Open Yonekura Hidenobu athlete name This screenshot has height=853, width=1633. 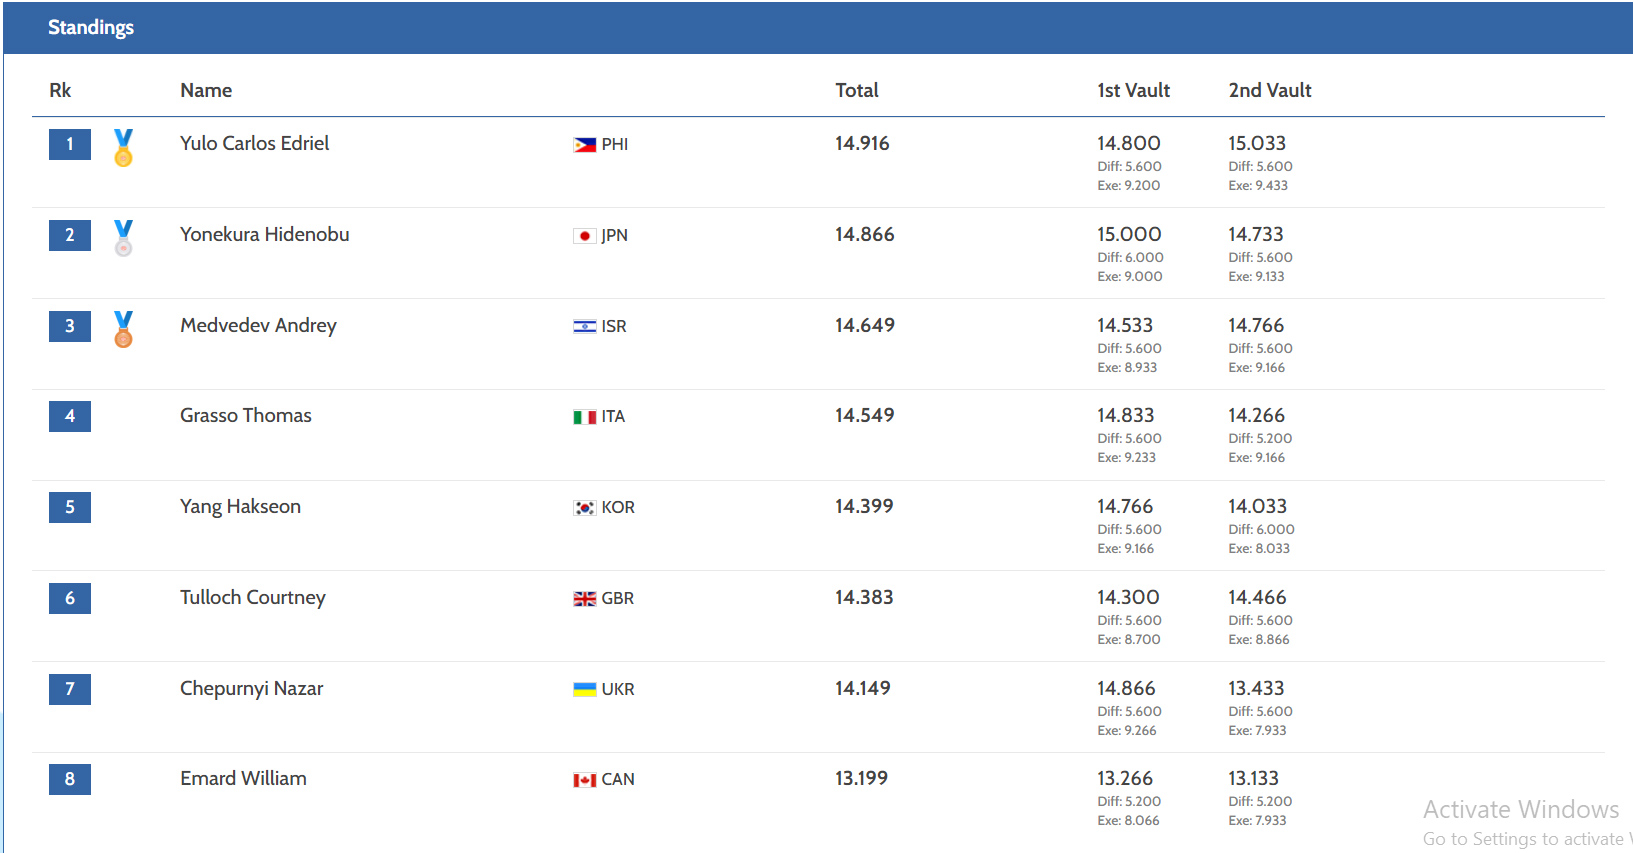click(265, 234)
